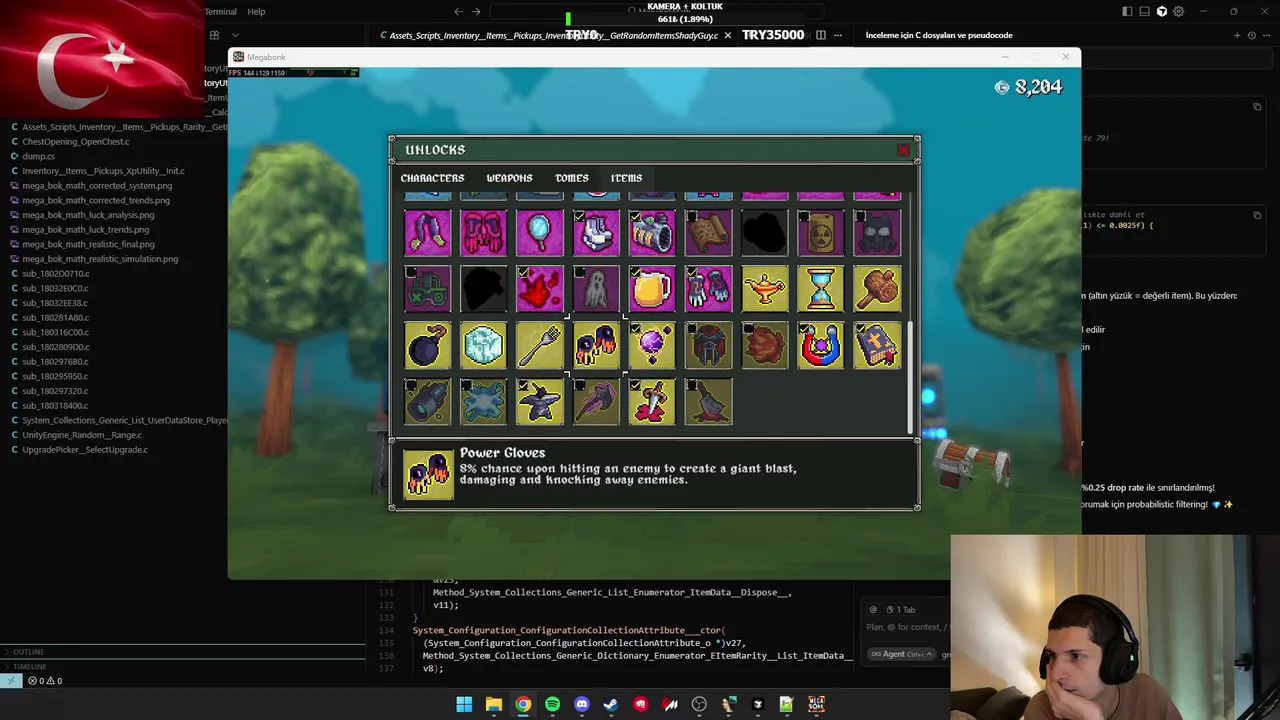This screenshot has height=720, width=1280.
Task: Open Steam from the taskbar
Action: coord(611,705)
